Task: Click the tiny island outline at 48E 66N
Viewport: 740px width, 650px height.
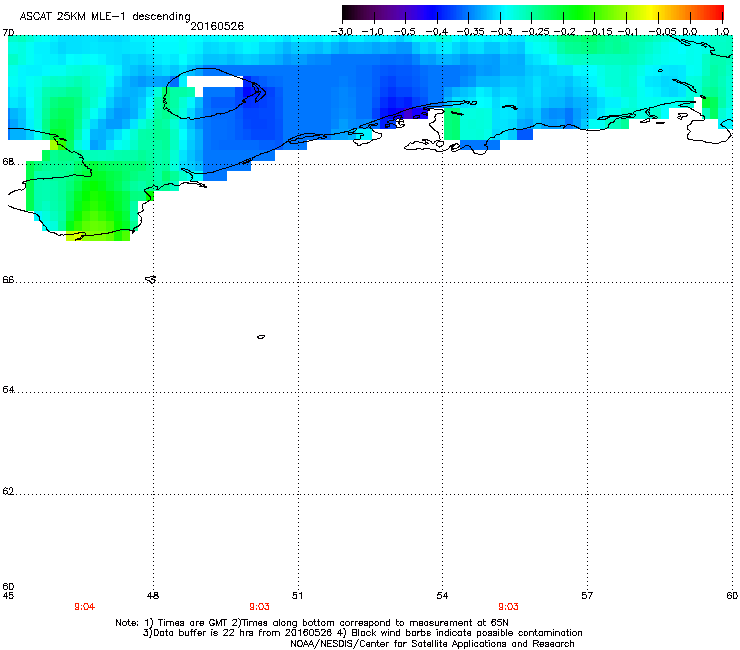Action: click(x=151, y=279)
